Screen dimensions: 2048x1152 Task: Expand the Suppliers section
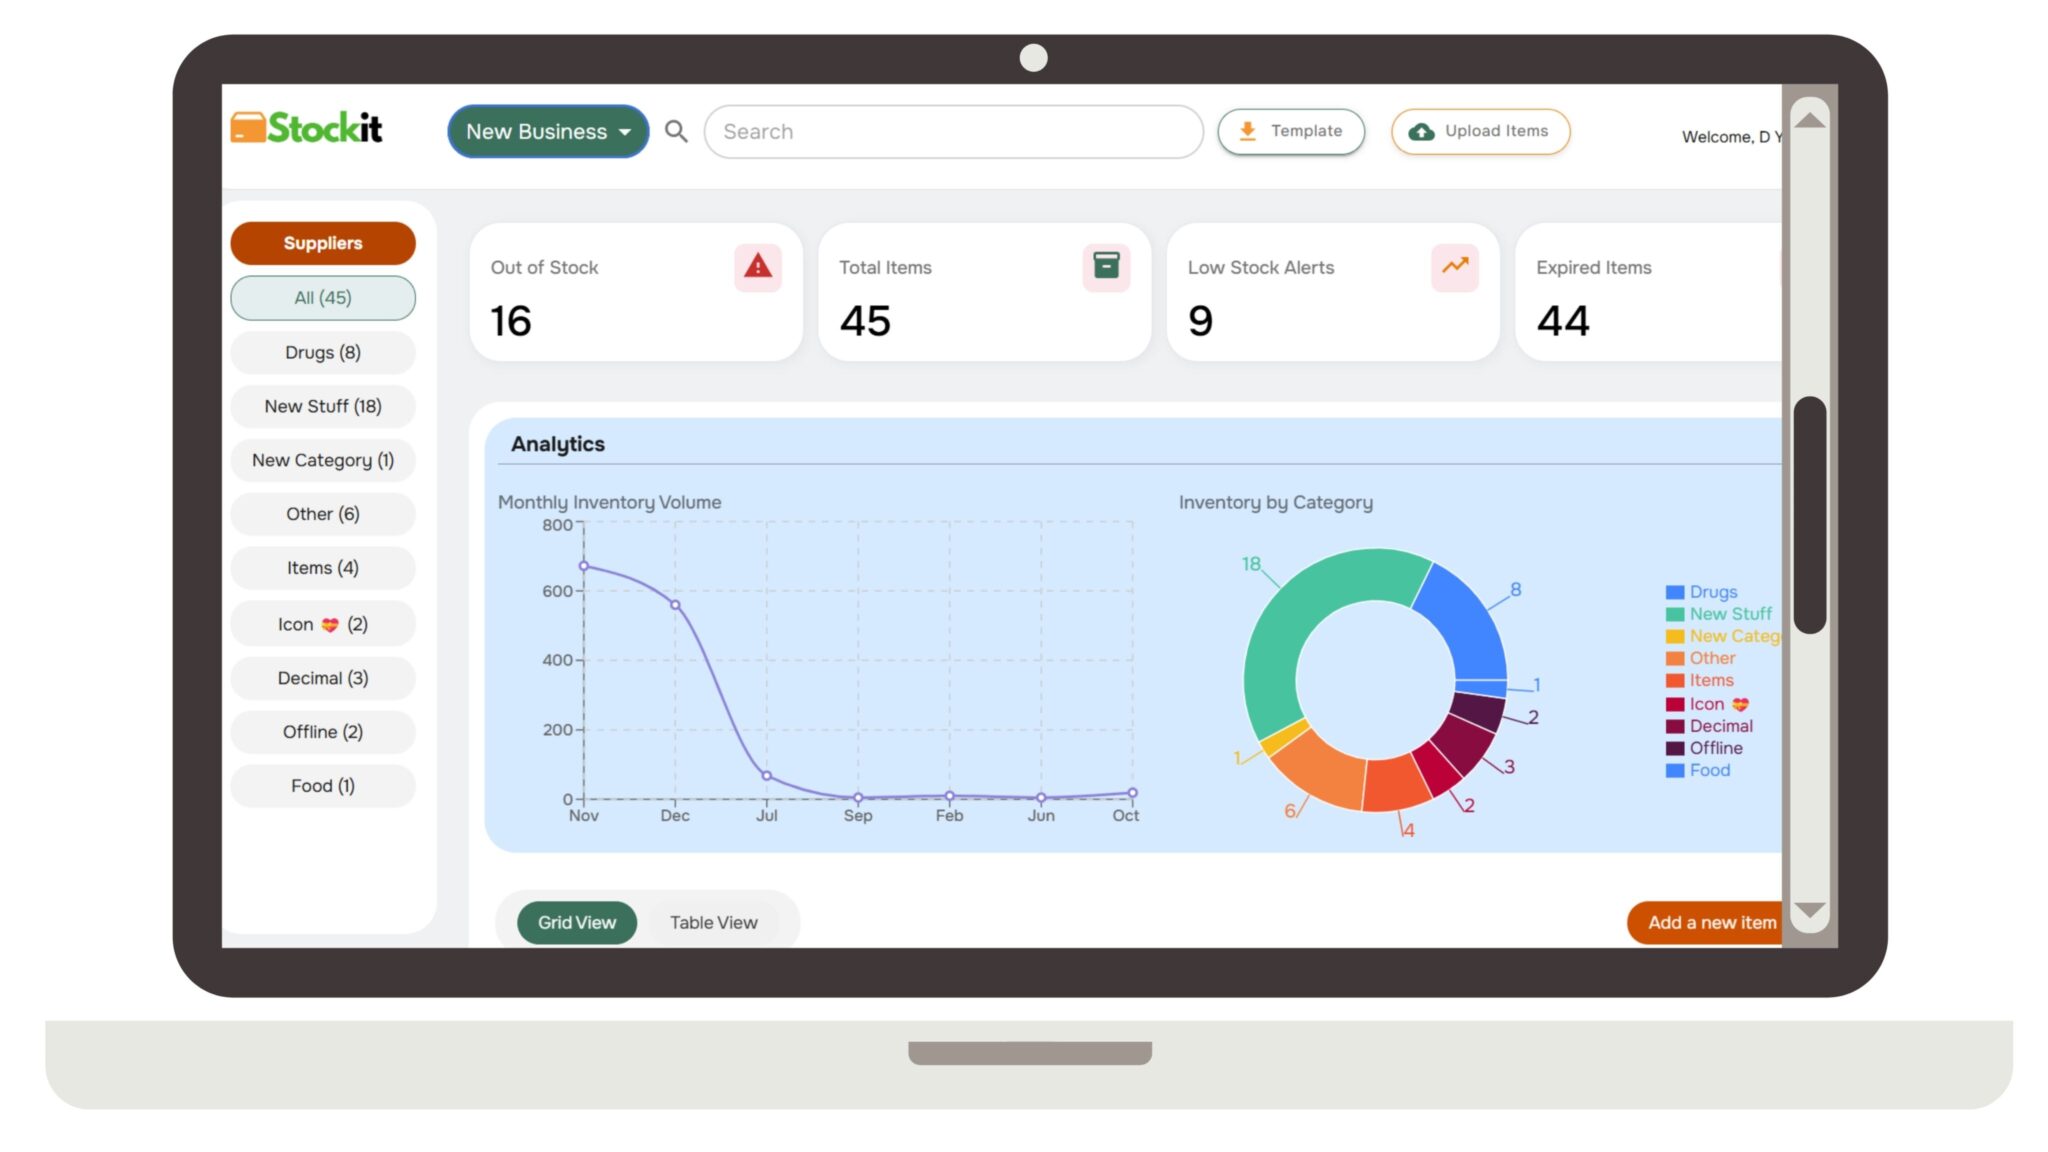(x=322, y=242)
